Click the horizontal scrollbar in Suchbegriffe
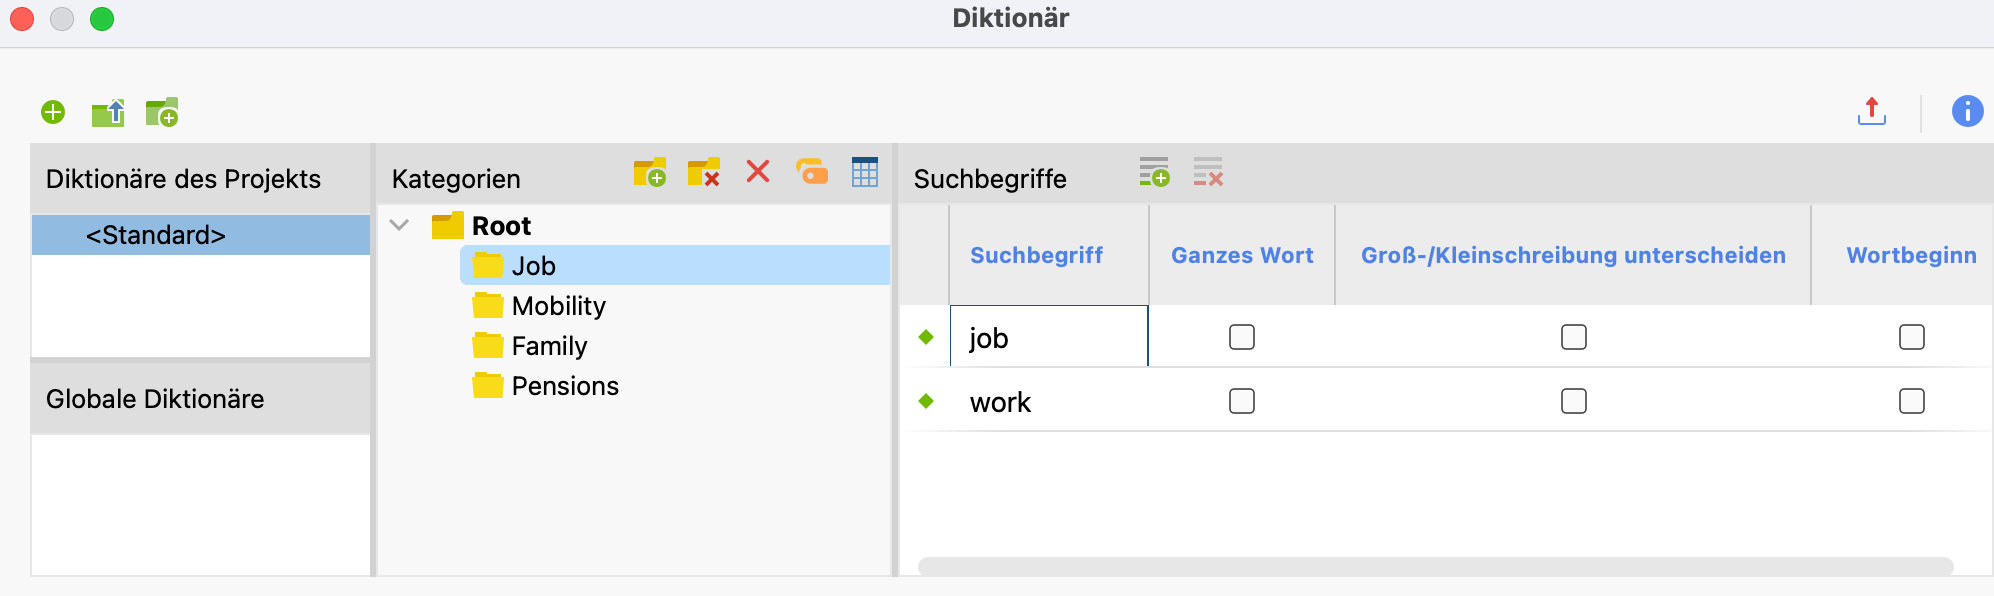Viewport: 1994px width, 596px height. 1435,566
